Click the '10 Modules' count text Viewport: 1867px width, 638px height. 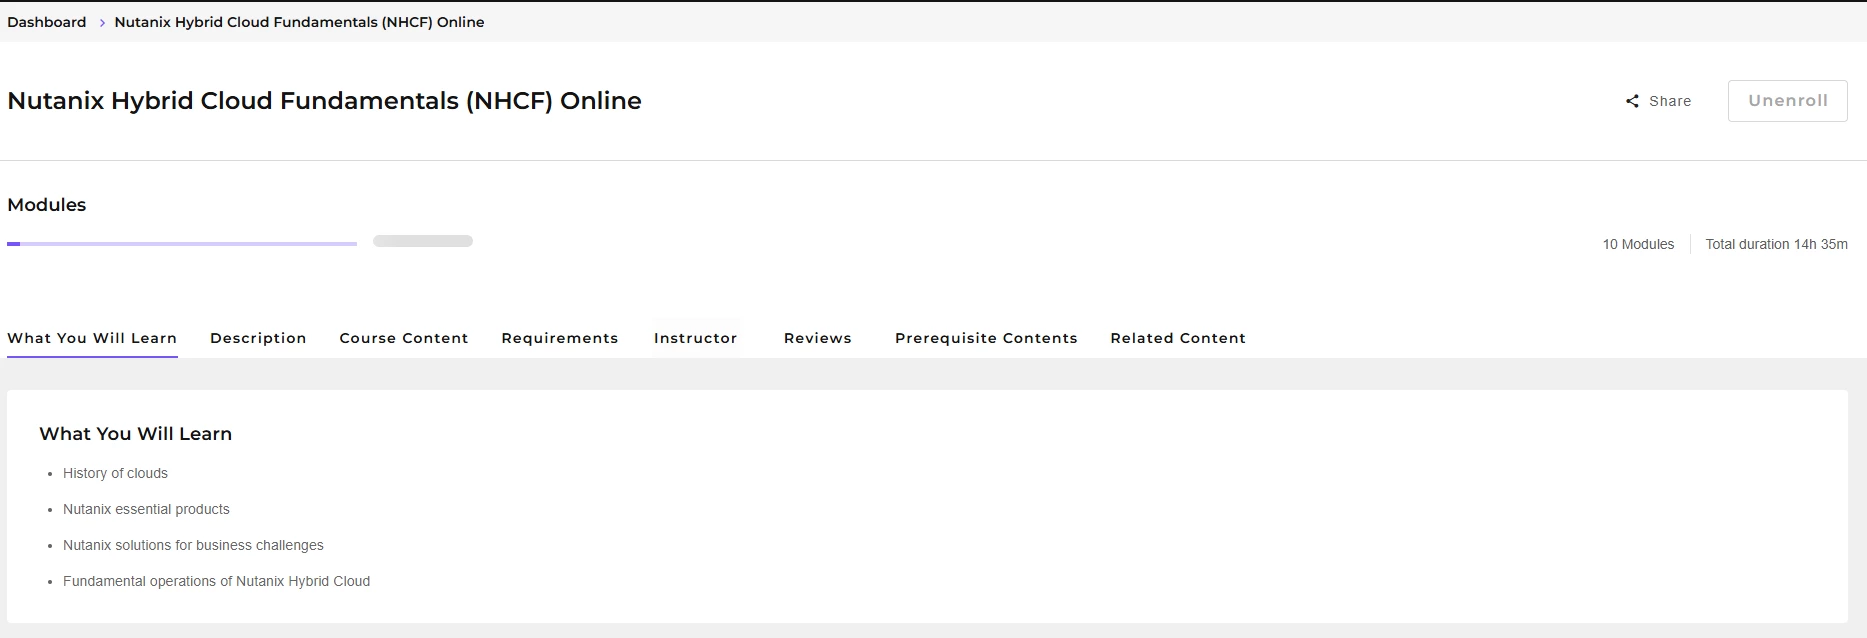point(1638,244)
